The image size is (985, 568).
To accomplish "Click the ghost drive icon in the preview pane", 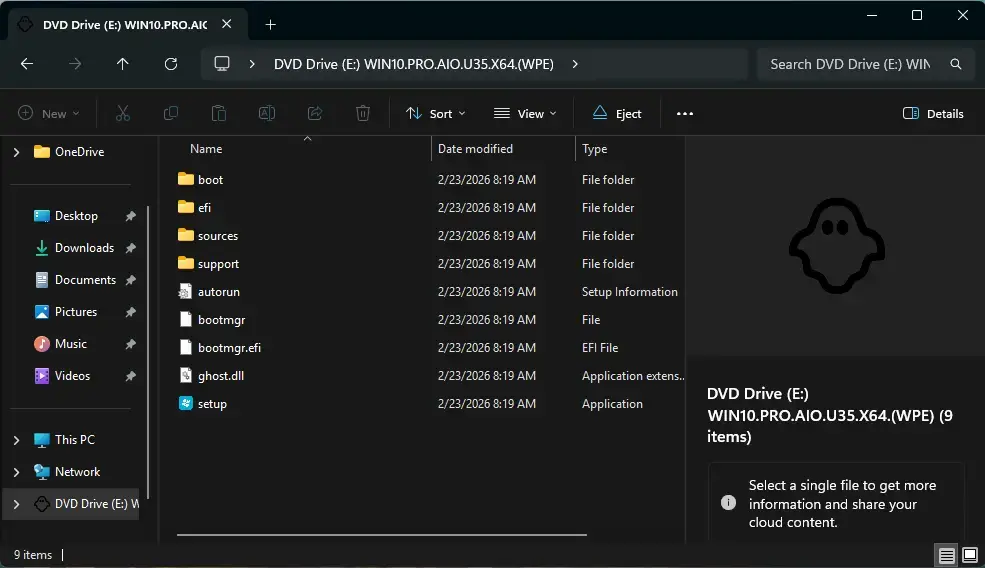I will click(837, 246).
